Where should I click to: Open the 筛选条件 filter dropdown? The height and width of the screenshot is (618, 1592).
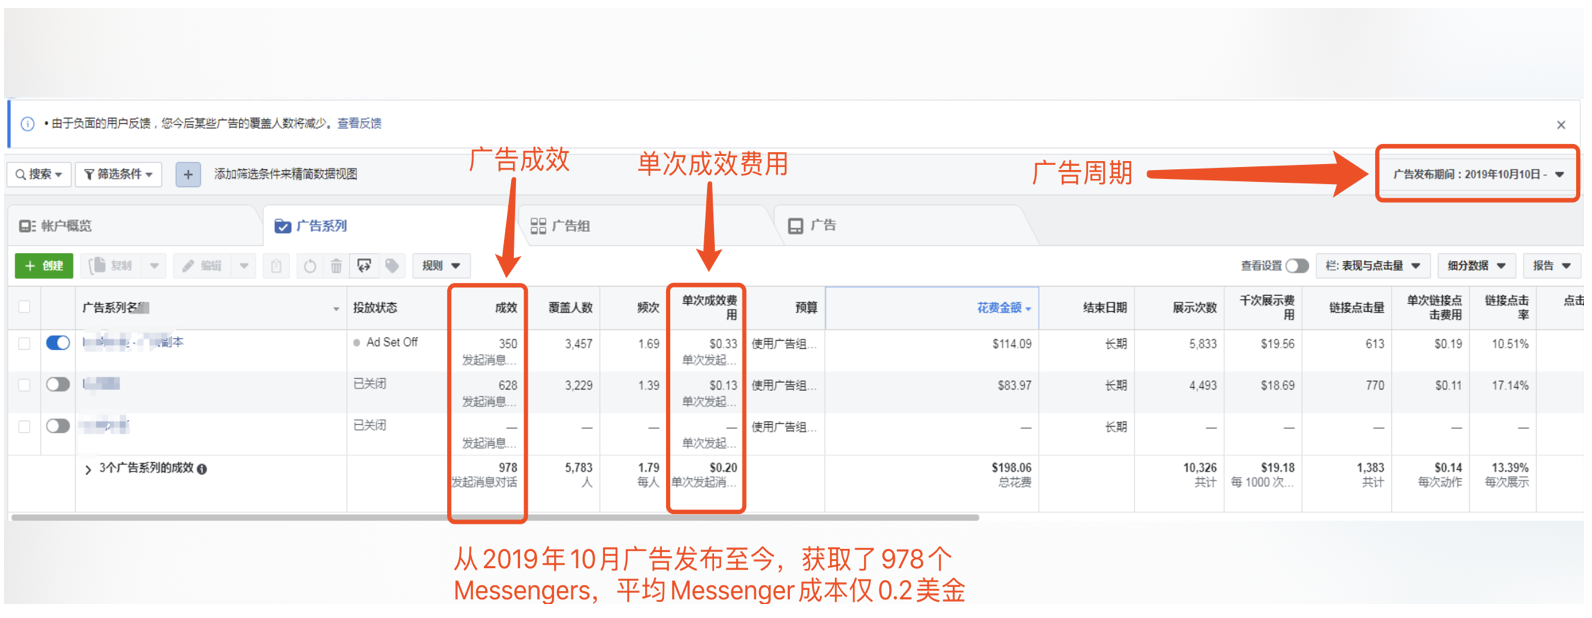click(119, 174)
